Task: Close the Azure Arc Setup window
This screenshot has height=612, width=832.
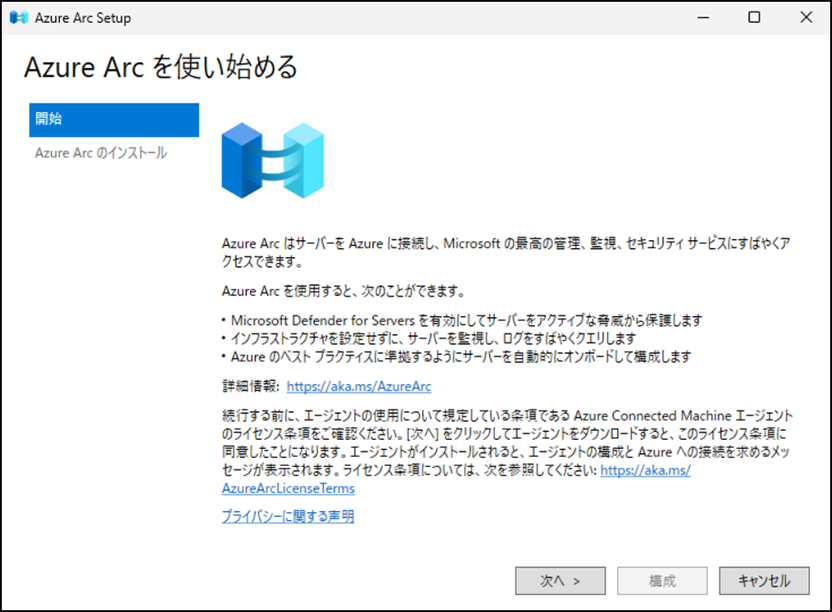Action: [806, 18]
